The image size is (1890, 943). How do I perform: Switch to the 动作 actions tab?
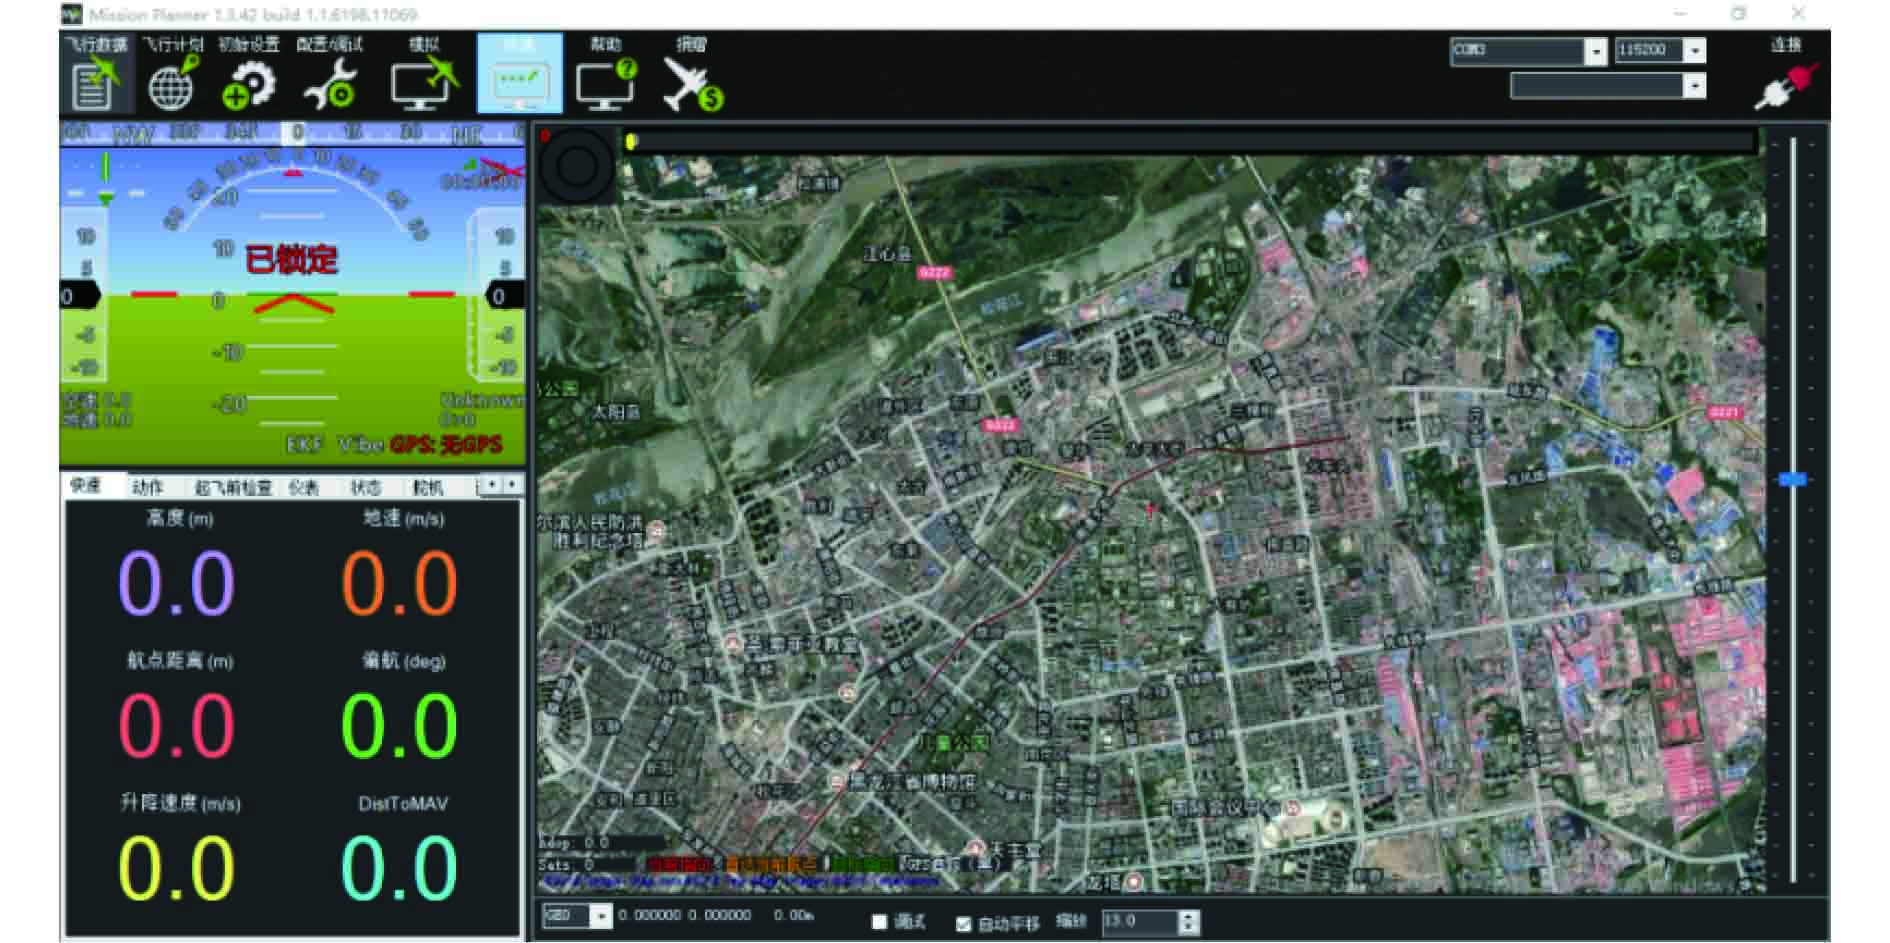147,487
